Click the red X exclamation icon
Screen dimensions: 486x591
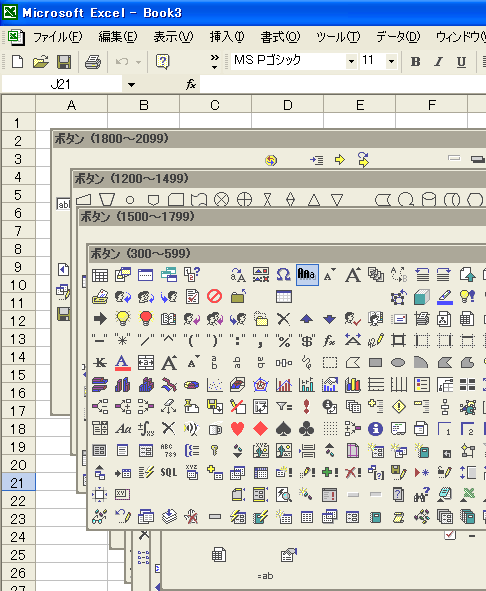point(353,472)
